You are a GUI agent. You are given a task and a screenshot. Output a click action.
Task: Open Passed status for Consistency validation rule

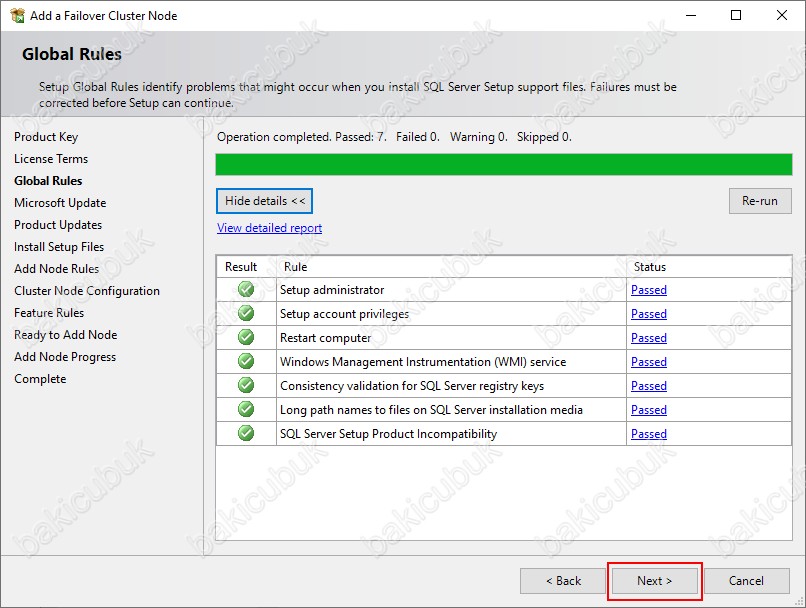tap(648, 386)
